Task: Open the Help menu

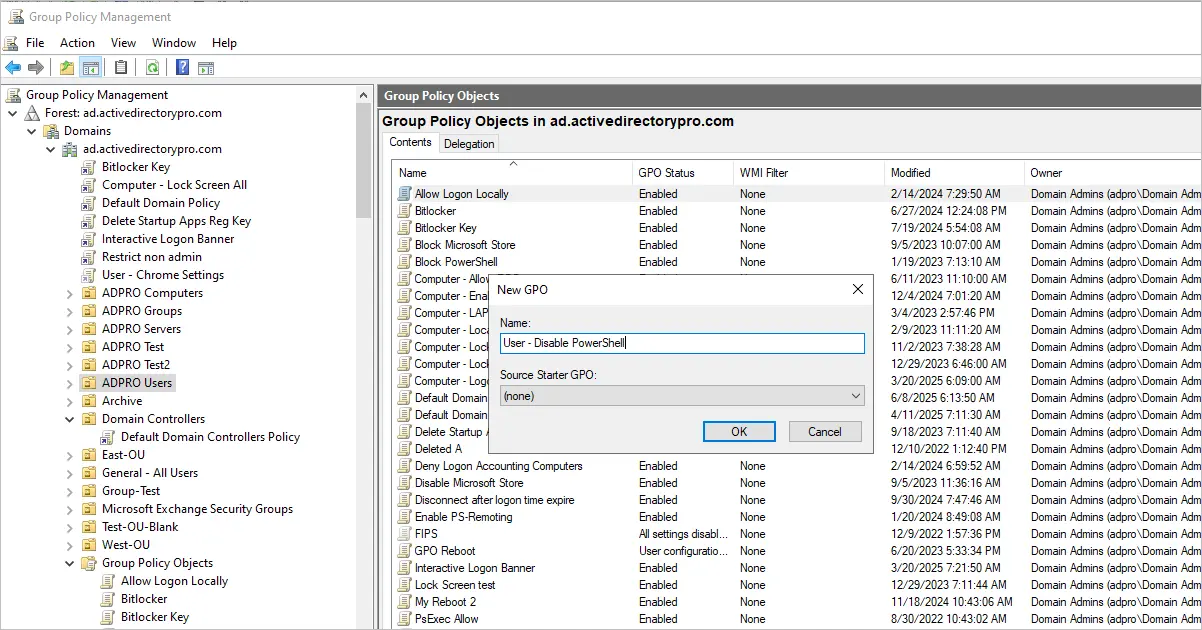Action: (x=224, y=43)
